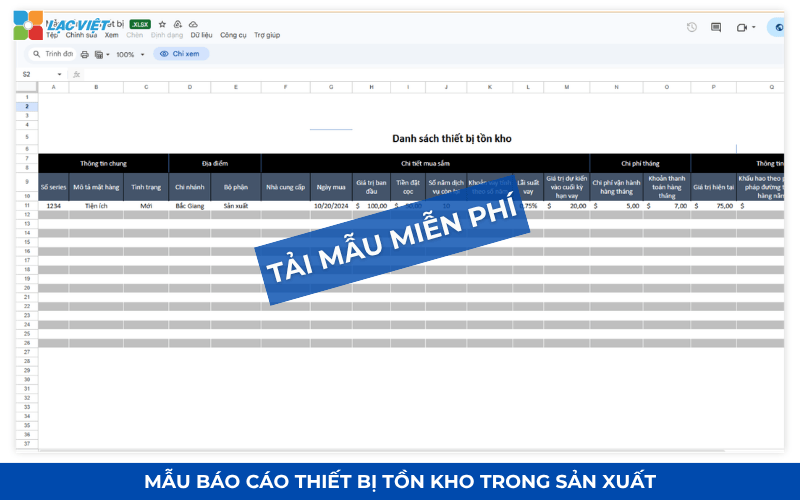800x500 pixels.
Task: Click cell containing "Mới"
Action: 146,206
